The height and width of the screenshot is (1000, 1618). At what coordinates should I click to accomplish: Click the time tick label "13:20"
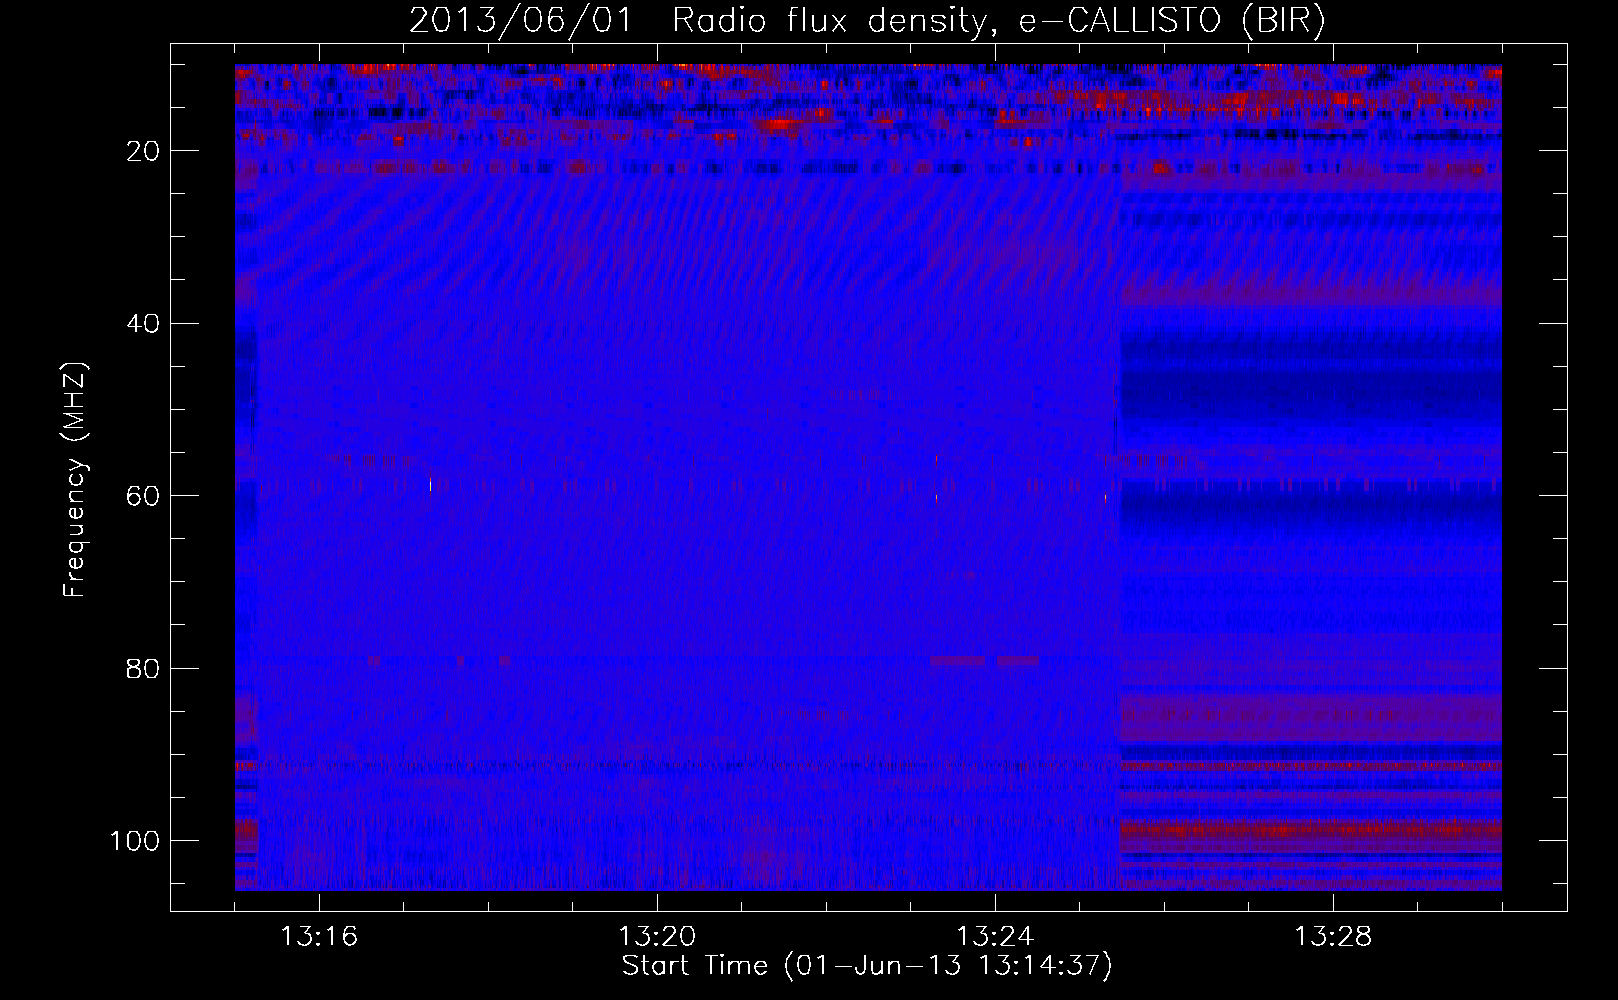[x=657, y=937]
